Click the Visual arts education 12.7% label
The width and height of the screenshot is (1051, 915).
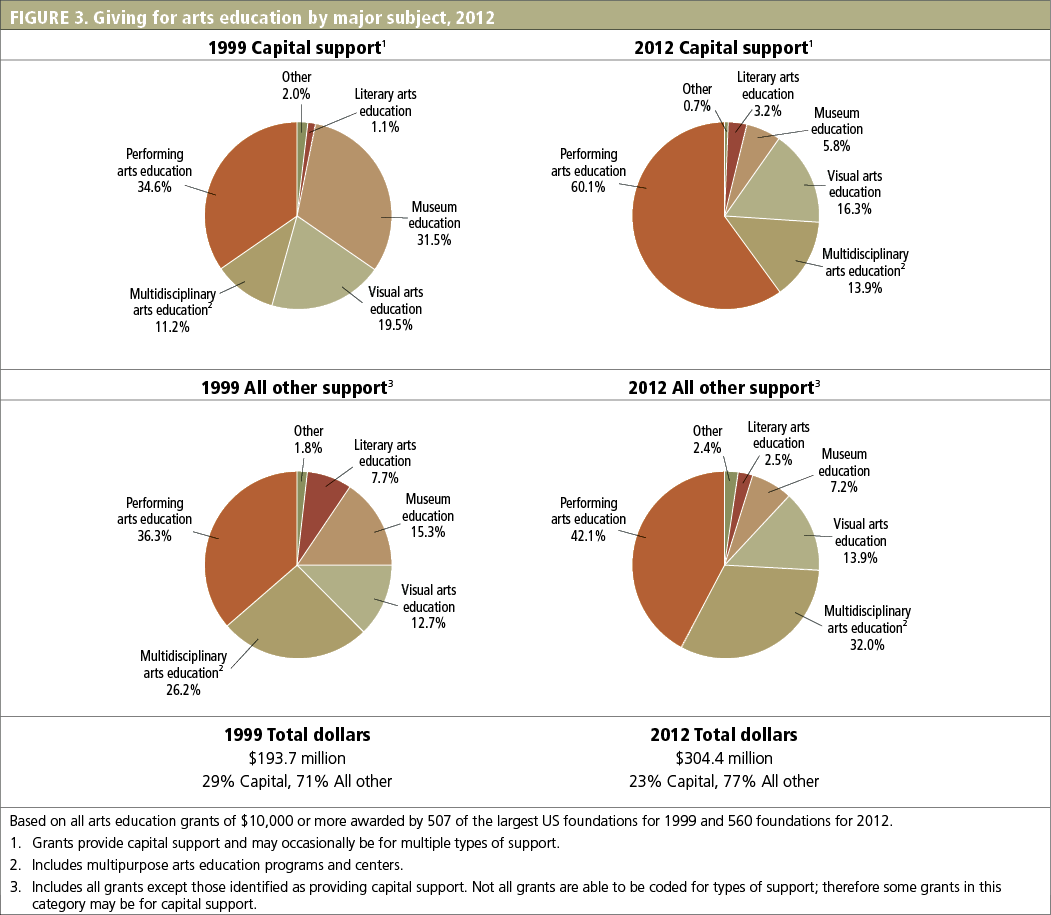[x=429, y=607]
